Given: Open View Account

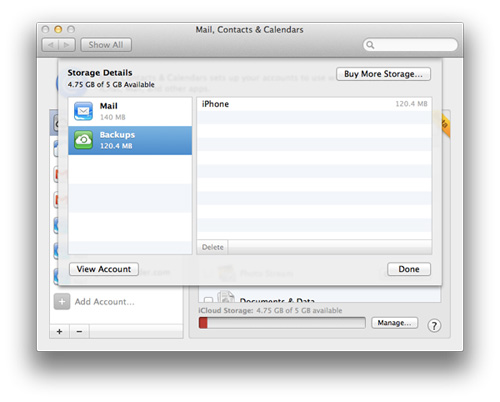Looking at the screenshot, I should [104, 269].
